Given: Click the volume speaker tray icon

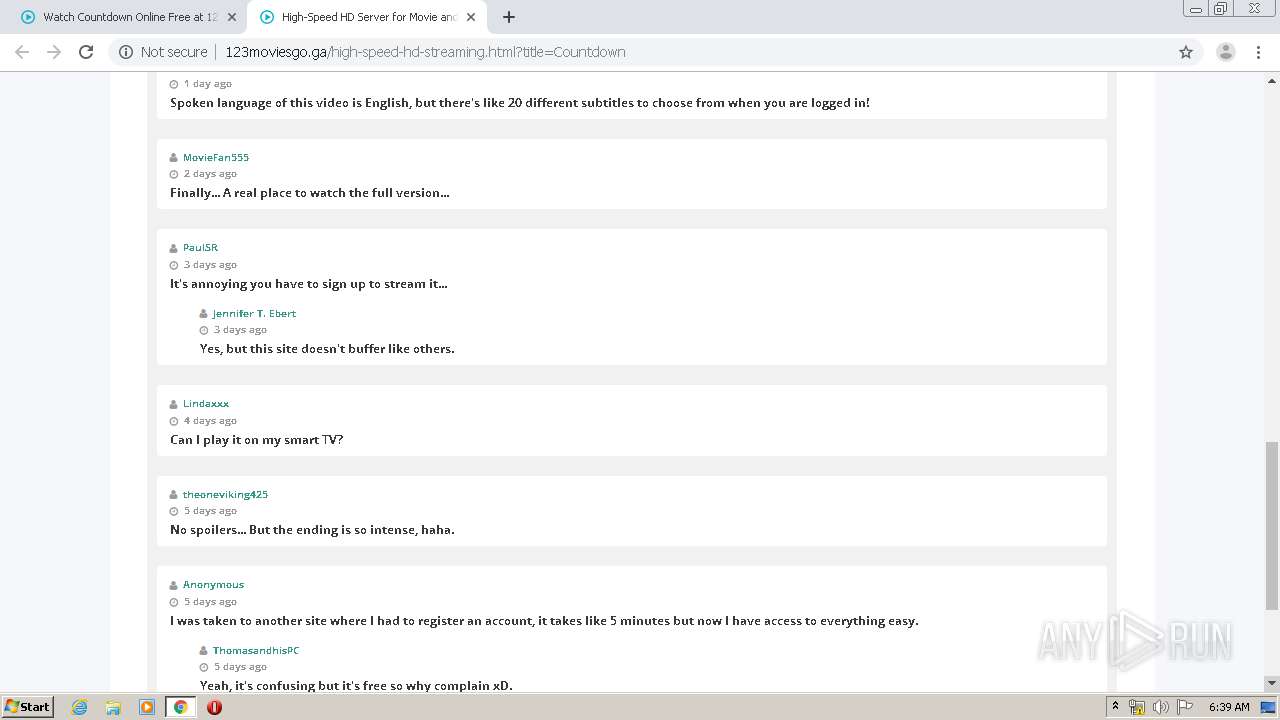Looking at the screenshot, I should (x=1161, y=707).
